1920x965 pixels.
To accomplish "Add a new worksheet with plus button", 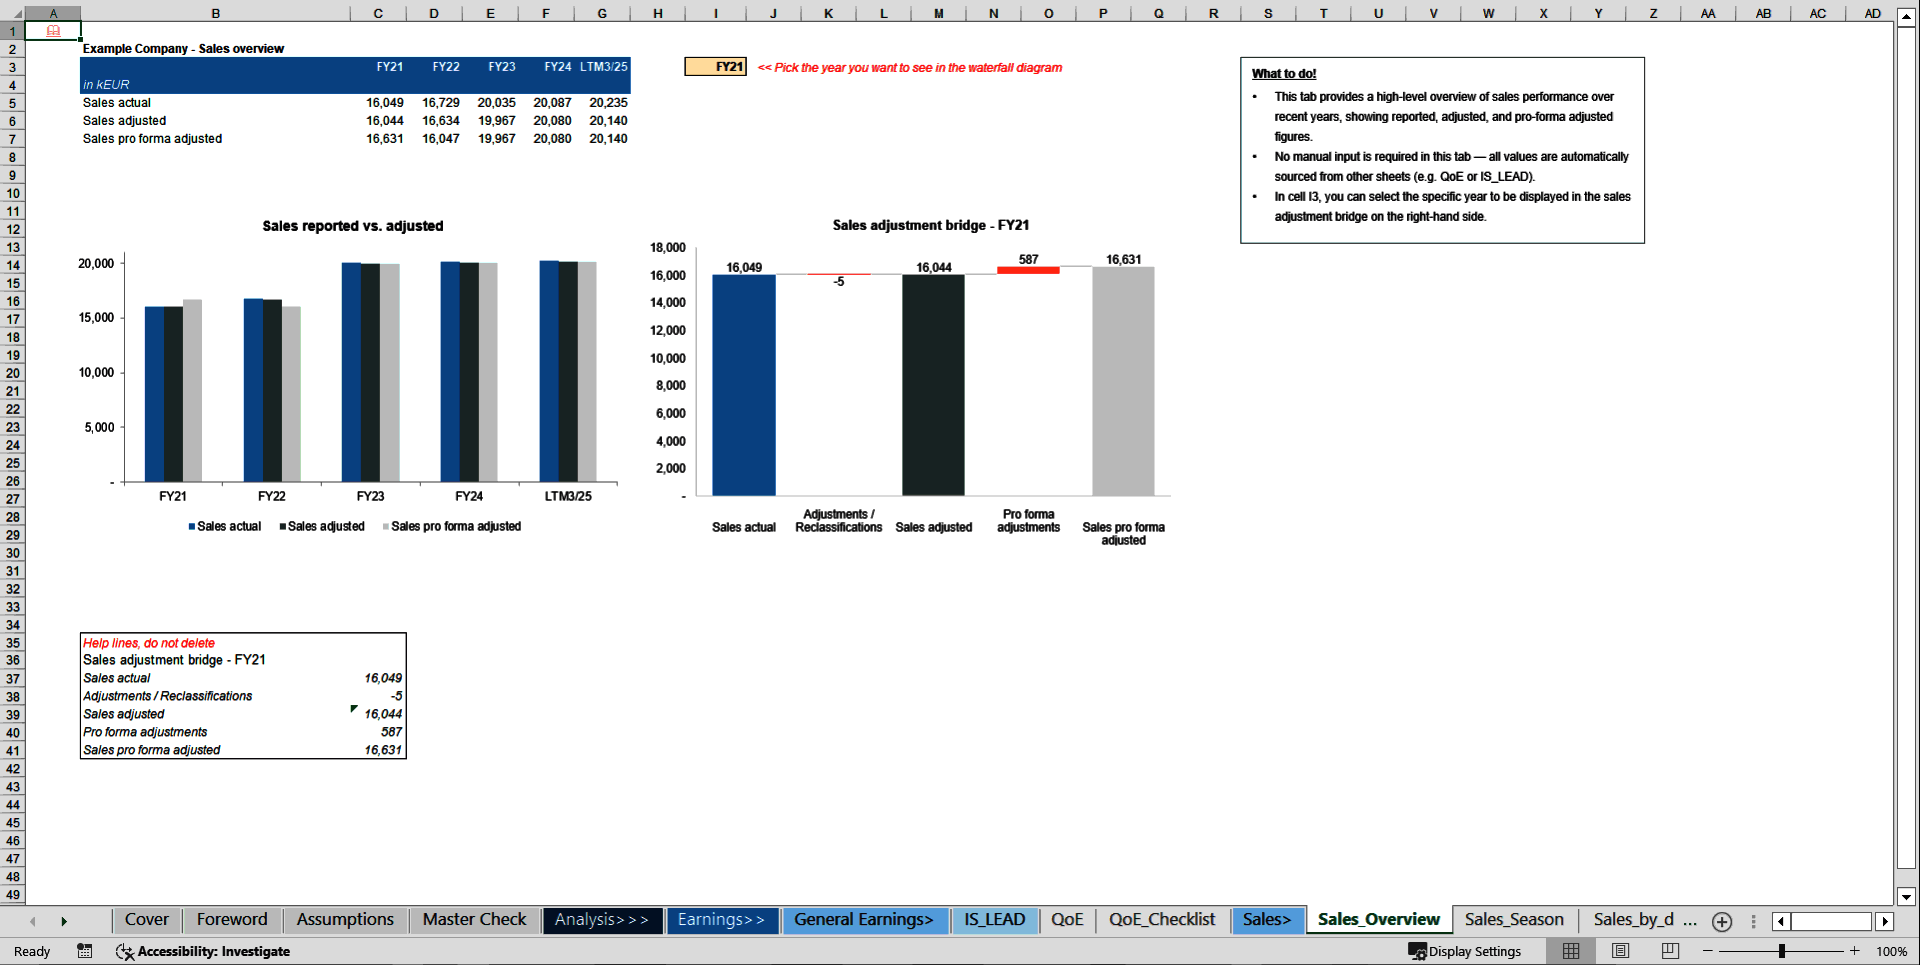I will [x=1722, y=921].
